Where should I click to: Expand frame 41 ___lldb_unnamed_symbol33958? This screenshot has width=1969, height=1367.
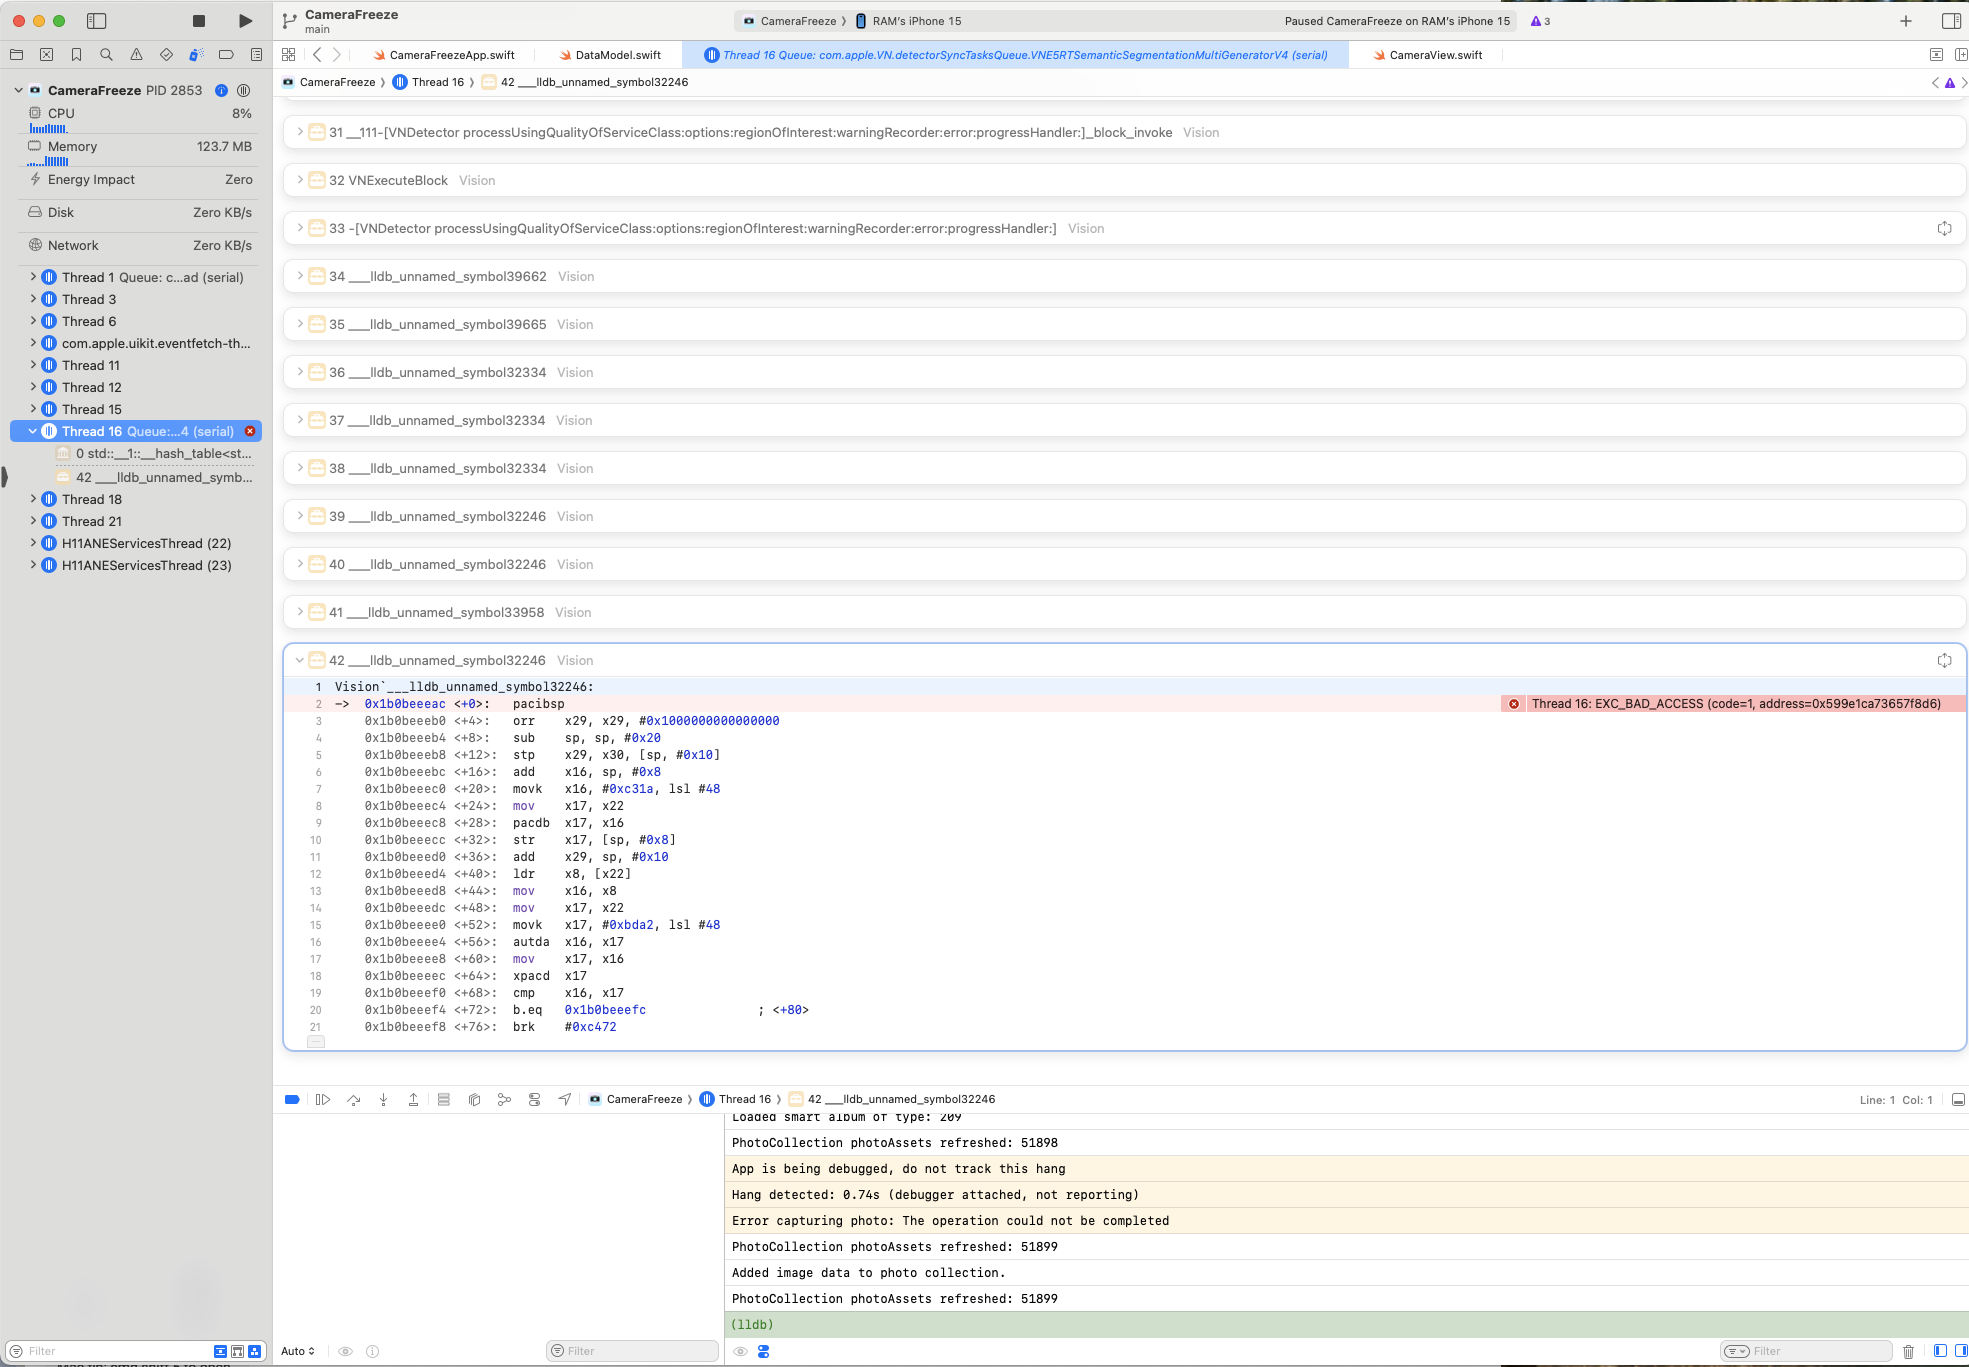point(300,612)
